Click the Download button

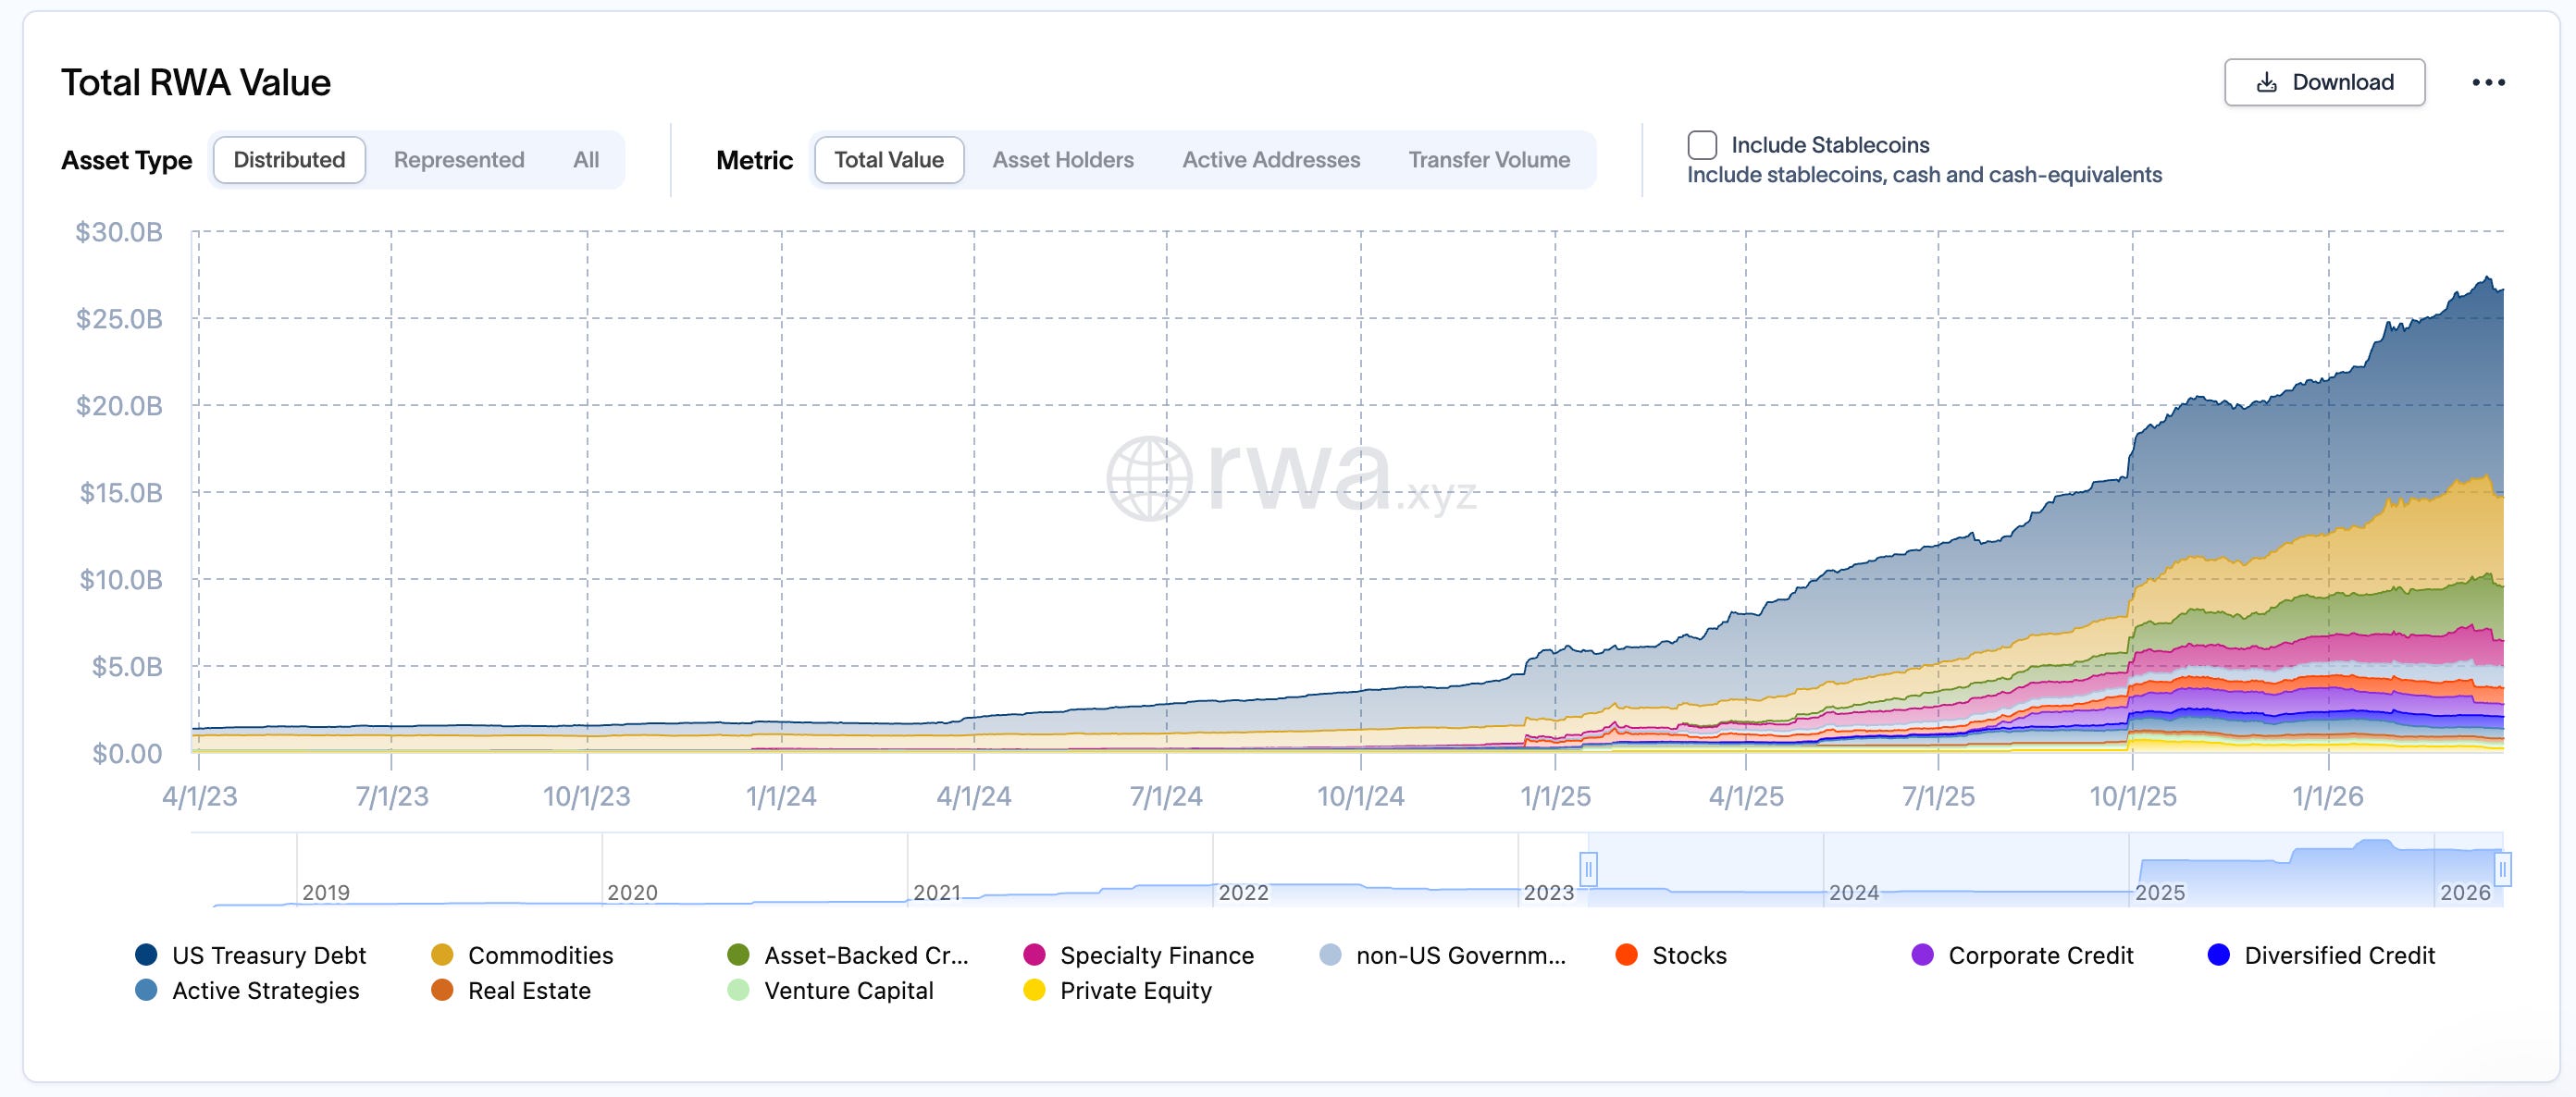[x=2323, y=82]
